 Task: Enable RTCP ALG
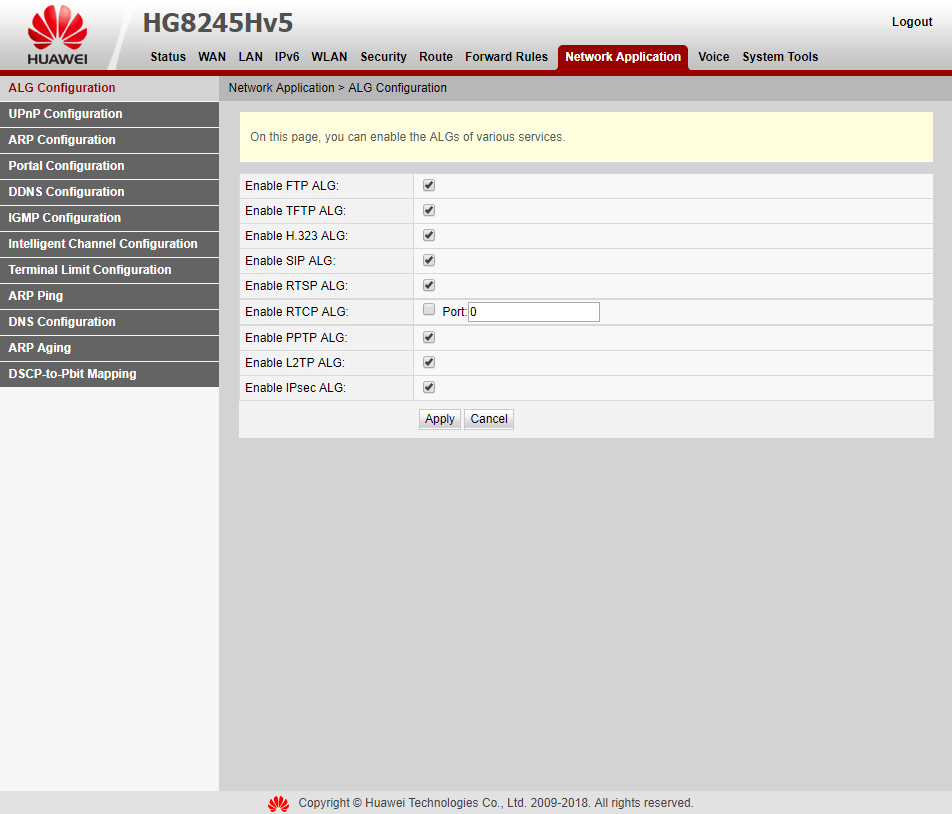pyautogui.click(x=428, y=309)
